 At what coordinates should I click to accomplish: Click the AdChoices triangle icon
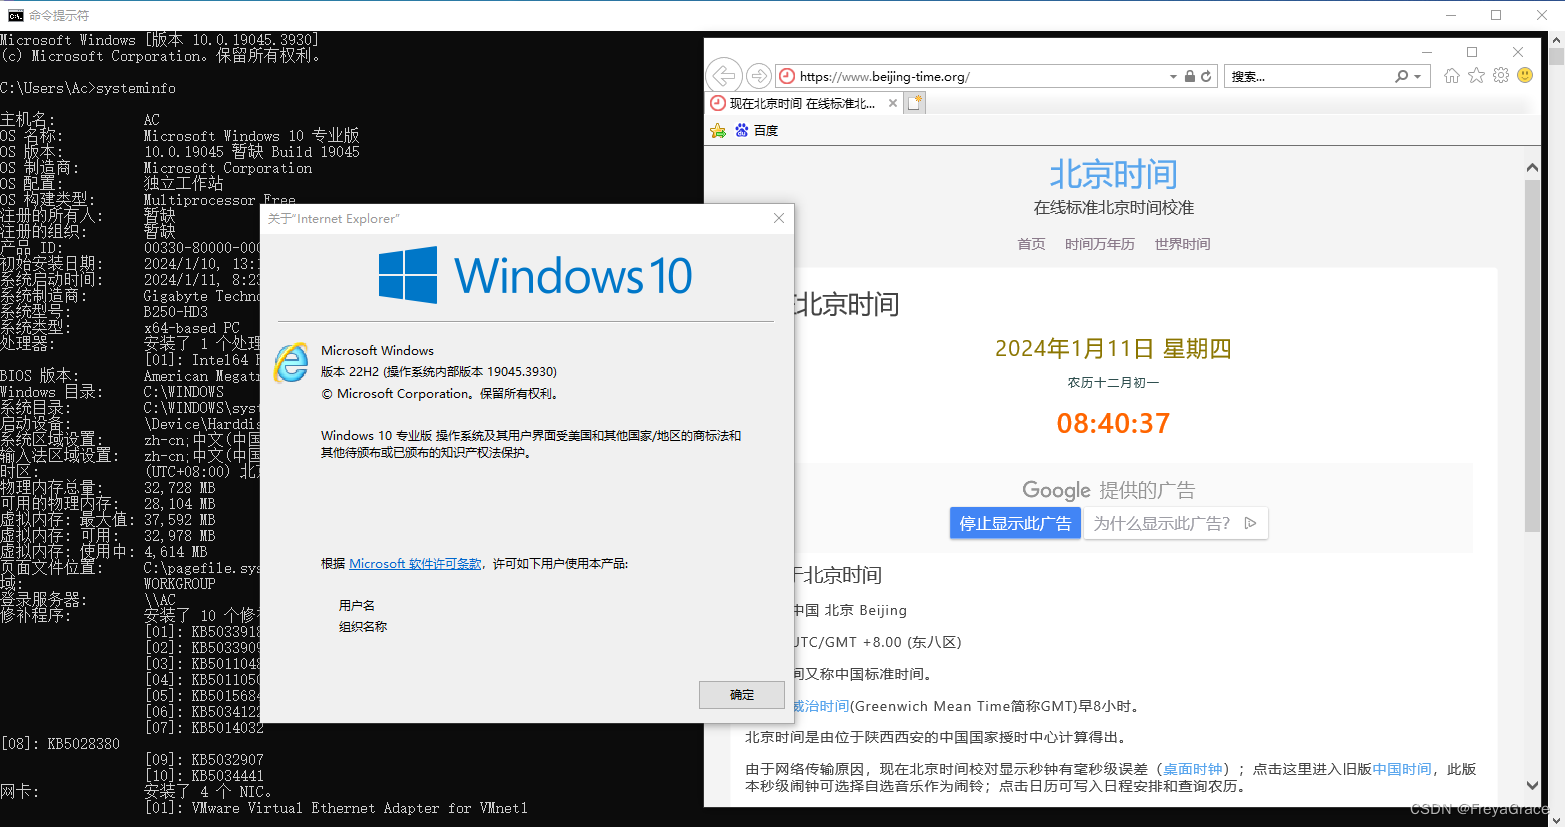pyautogui.click(x=1250, y=523)
